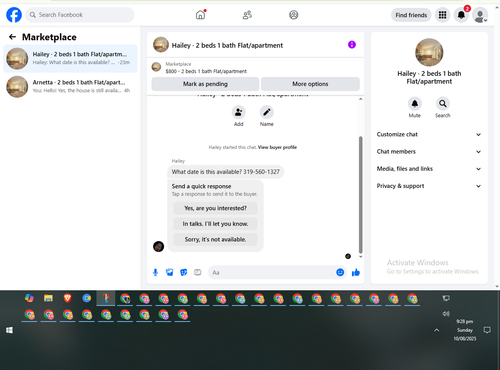Open Brave browser from the taskbar
This screenshot has width=500, height=370.
tap(68, 298)
